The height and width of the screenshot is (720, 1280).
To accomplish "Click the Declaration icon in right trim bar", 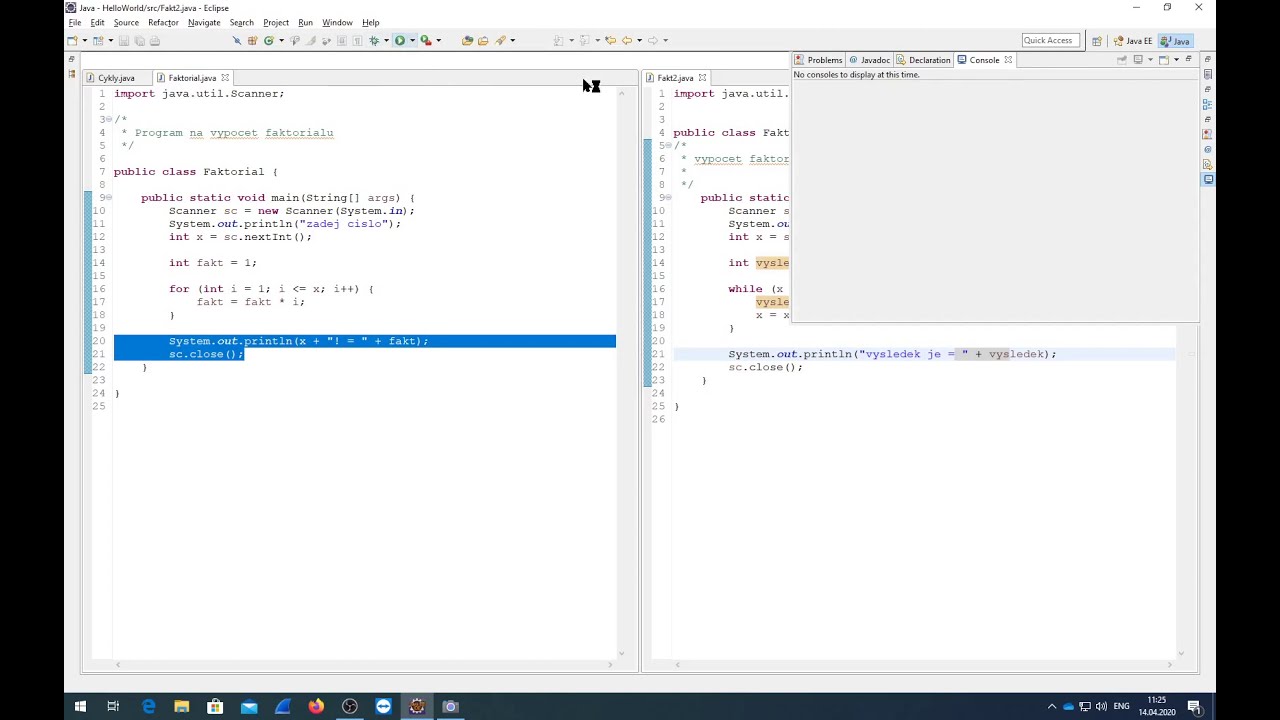I will [1208, 164].
